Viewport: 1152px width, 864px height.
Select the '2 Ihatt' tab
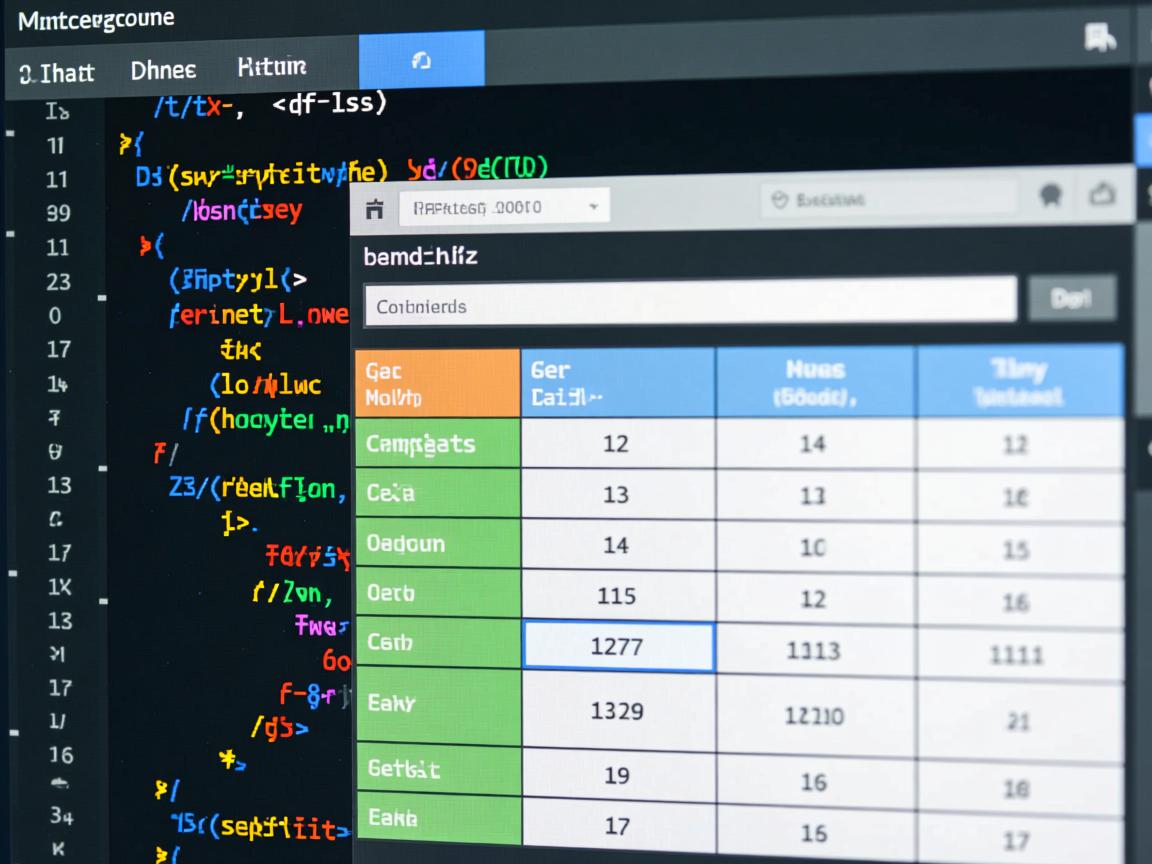[x=57, y=73]
